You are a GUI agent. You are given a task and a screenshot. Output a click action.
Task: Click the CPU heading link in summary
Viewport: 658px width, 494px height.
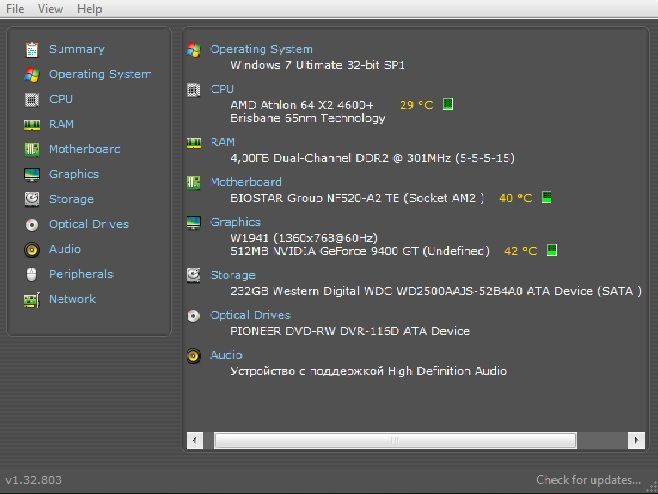coord(222,89)
